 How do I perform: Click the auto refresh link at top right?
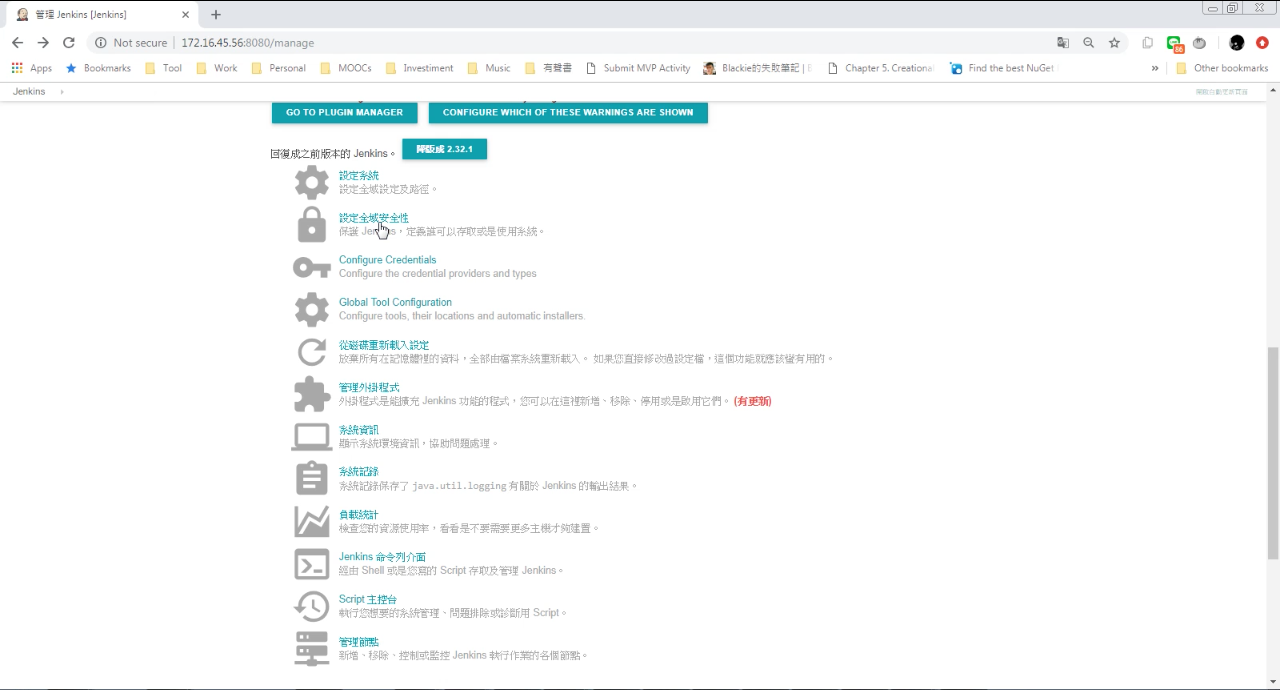1221,91
